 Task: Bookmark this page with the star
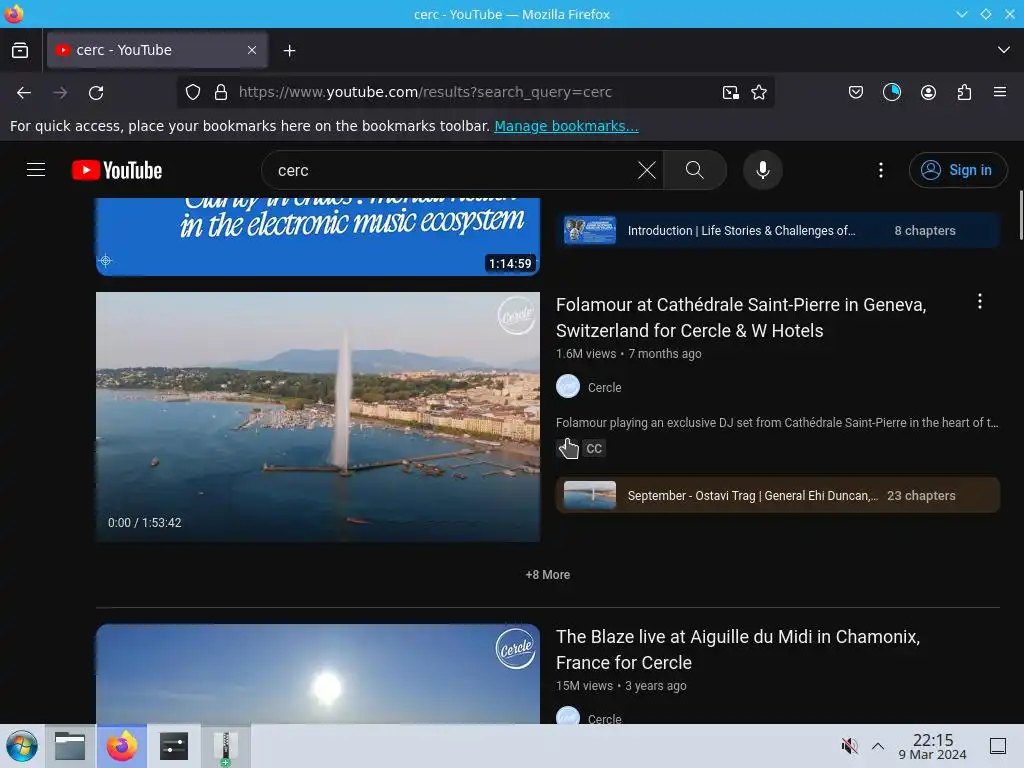pyautogui.click(x=759, y=93)
